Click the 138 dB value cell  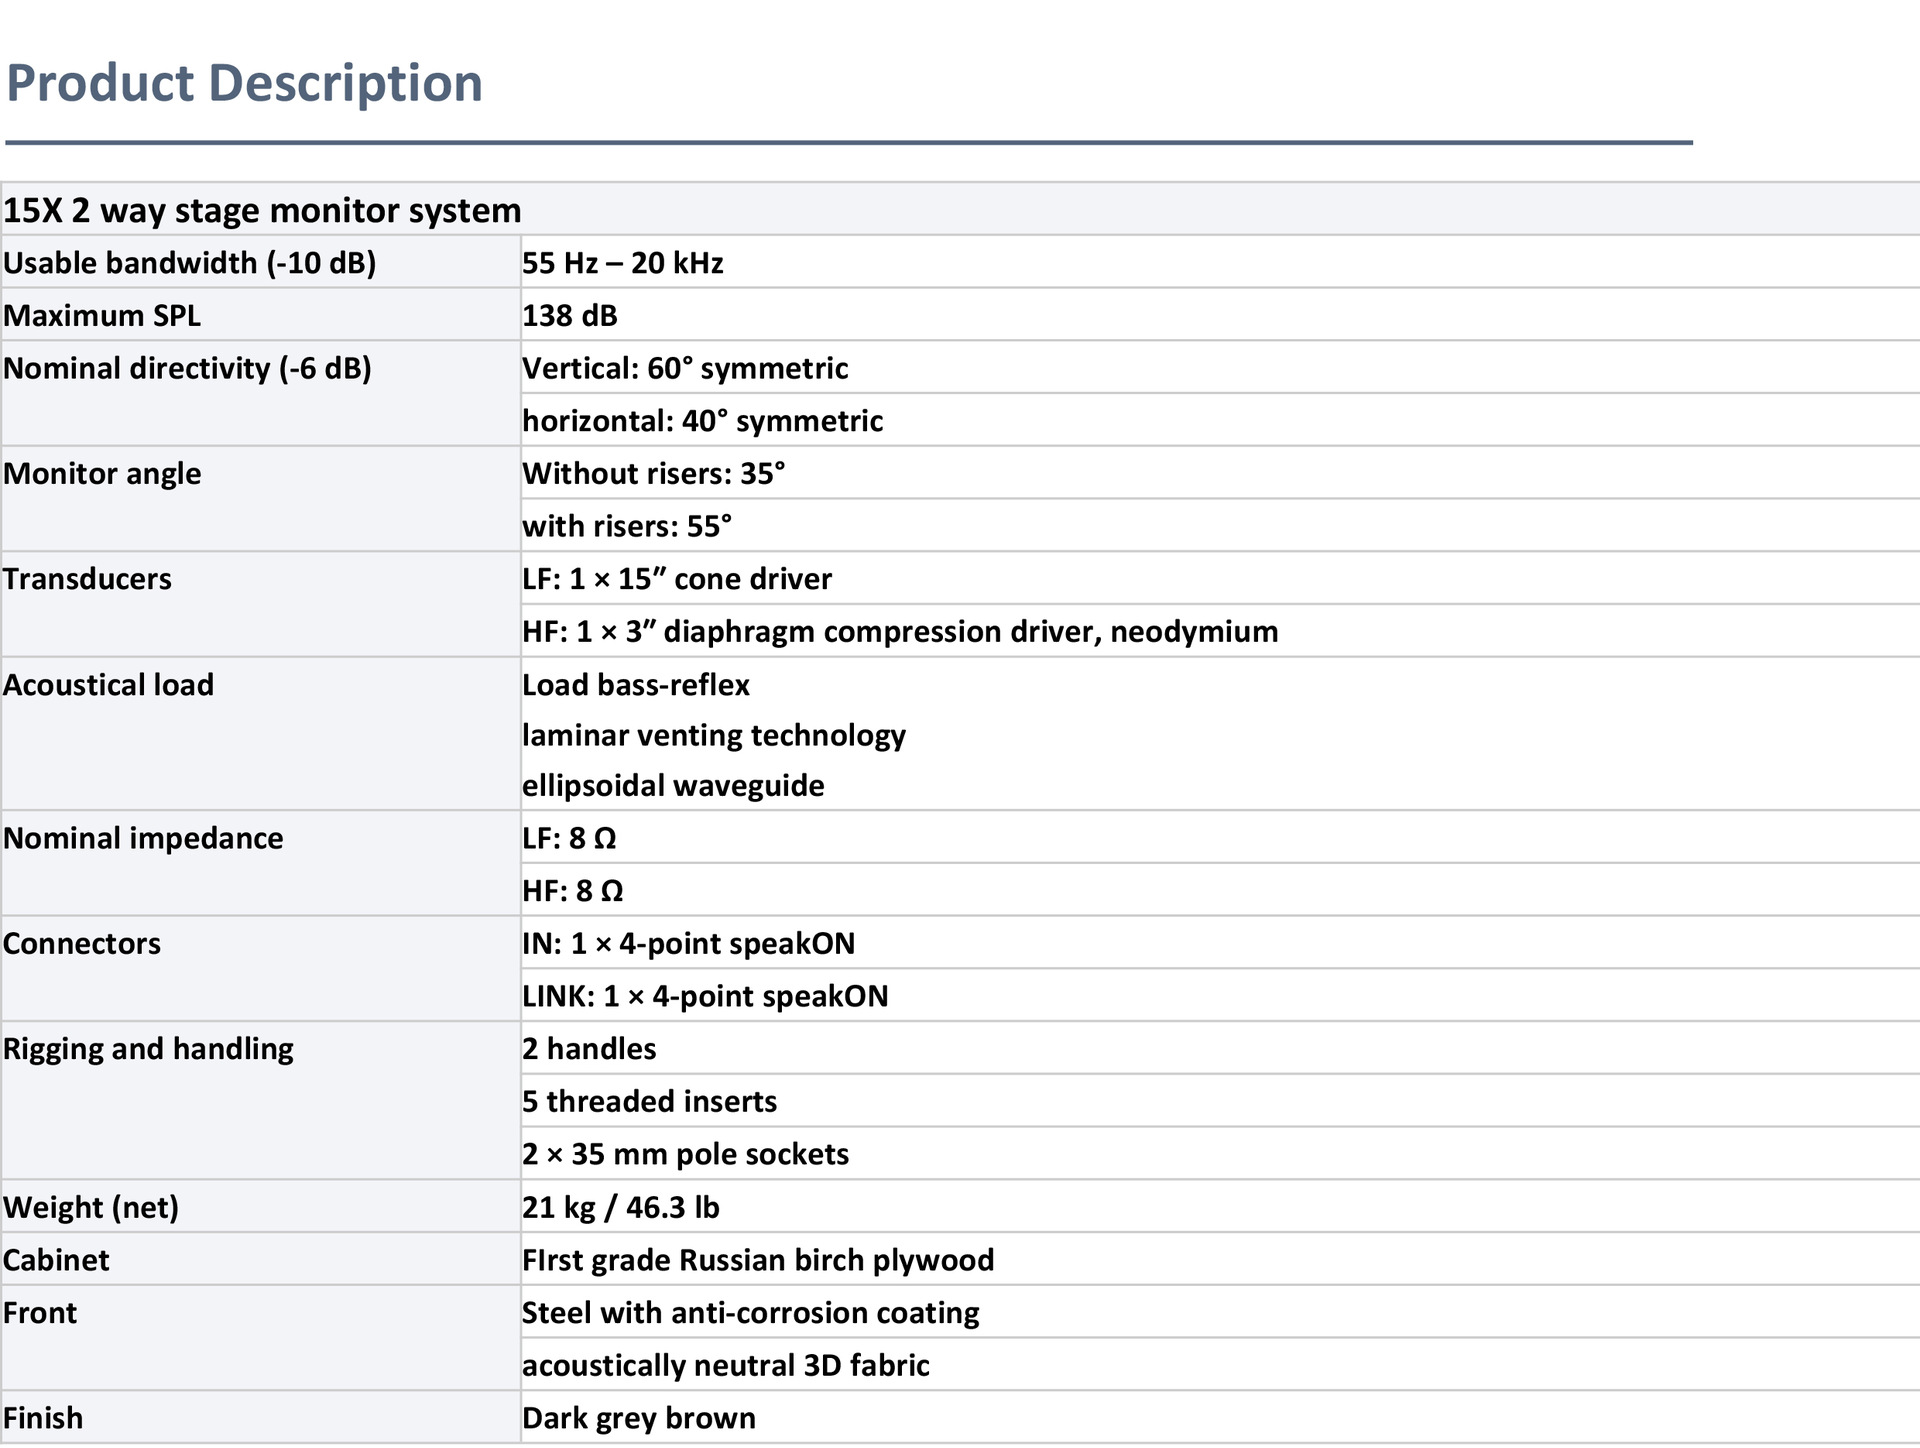570,316
